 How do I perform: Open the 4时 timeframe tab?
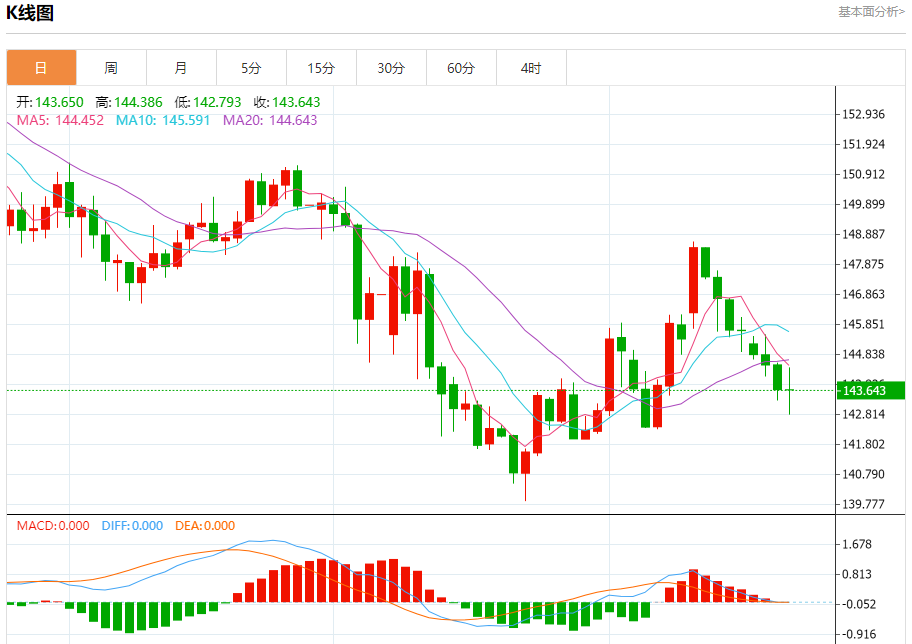click(531, 67)
